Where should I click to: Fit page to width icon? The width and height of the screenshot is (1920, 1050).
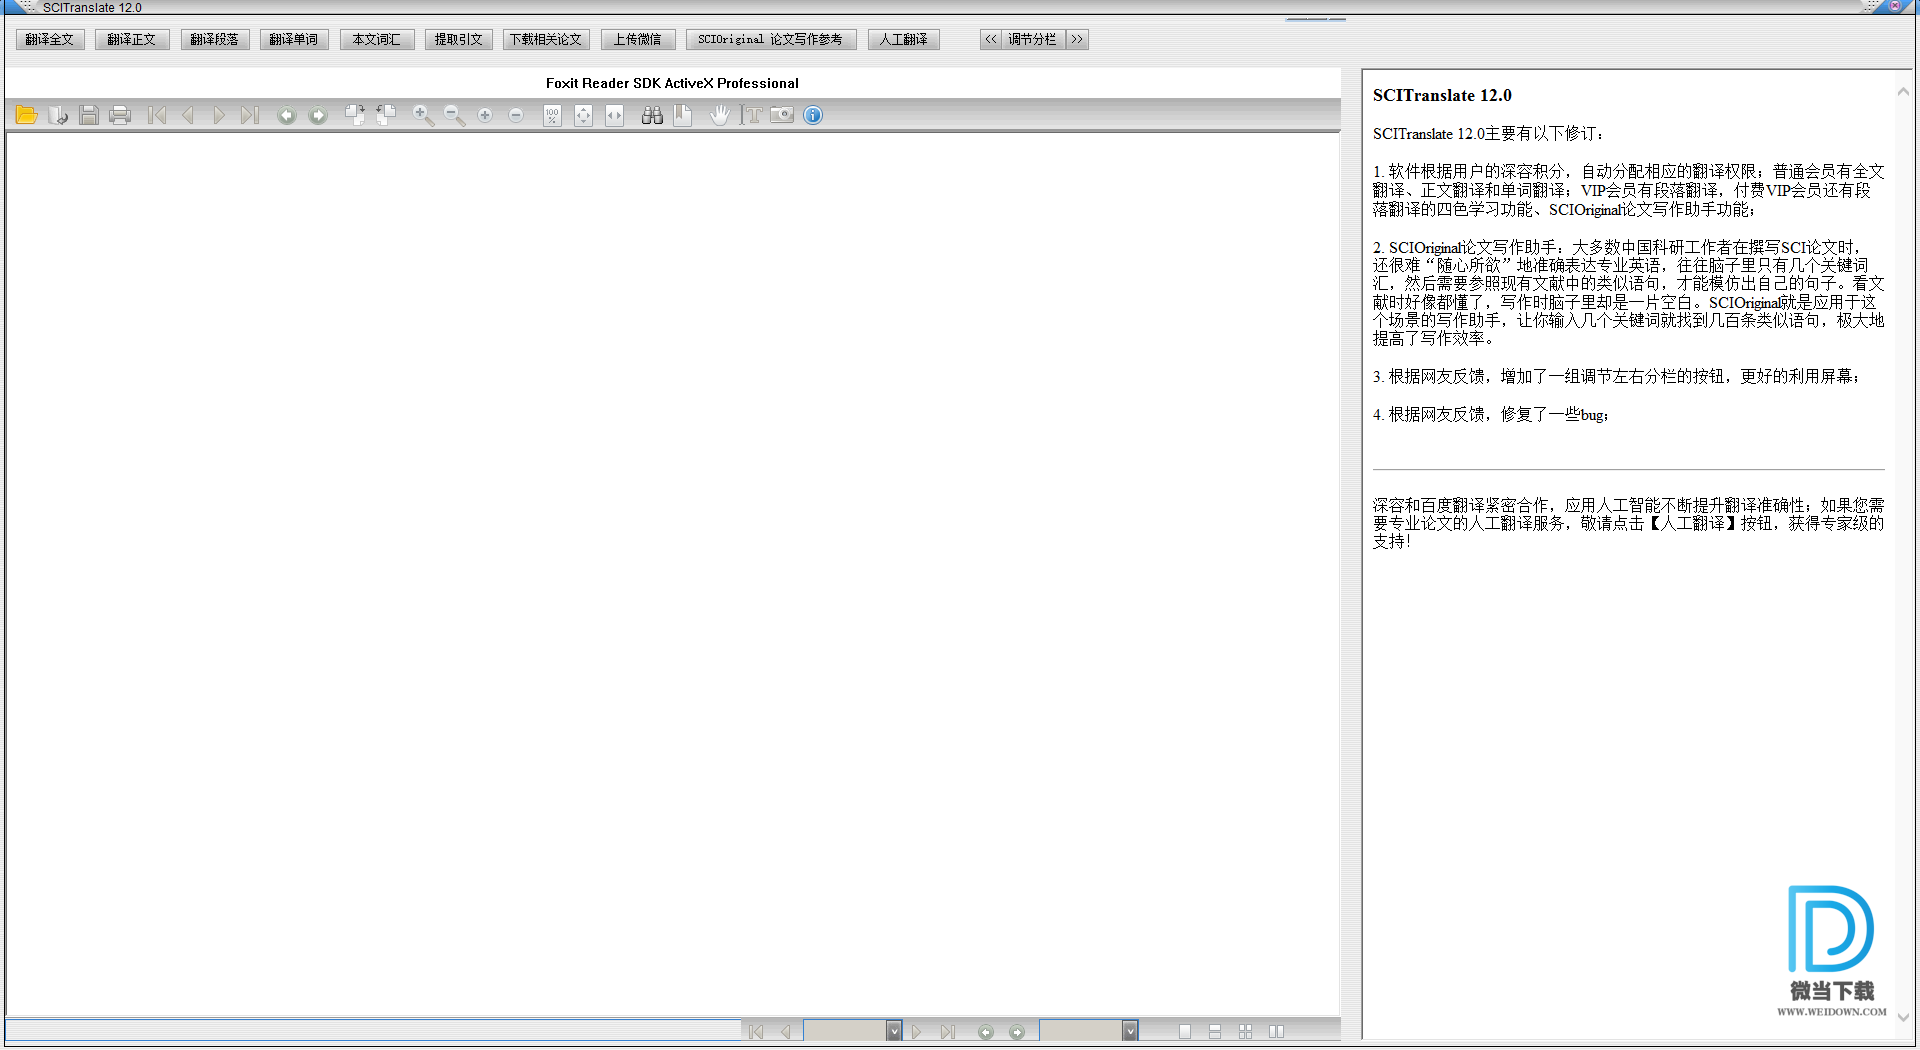(614, 116)
